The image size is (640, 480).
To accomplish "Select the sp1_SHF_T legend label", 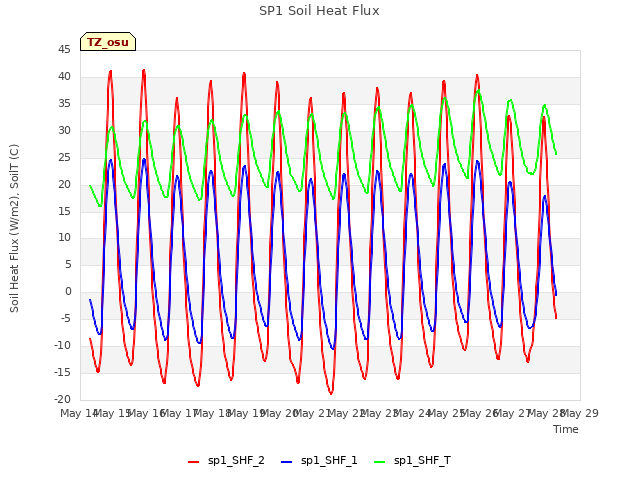I will 422,461.
